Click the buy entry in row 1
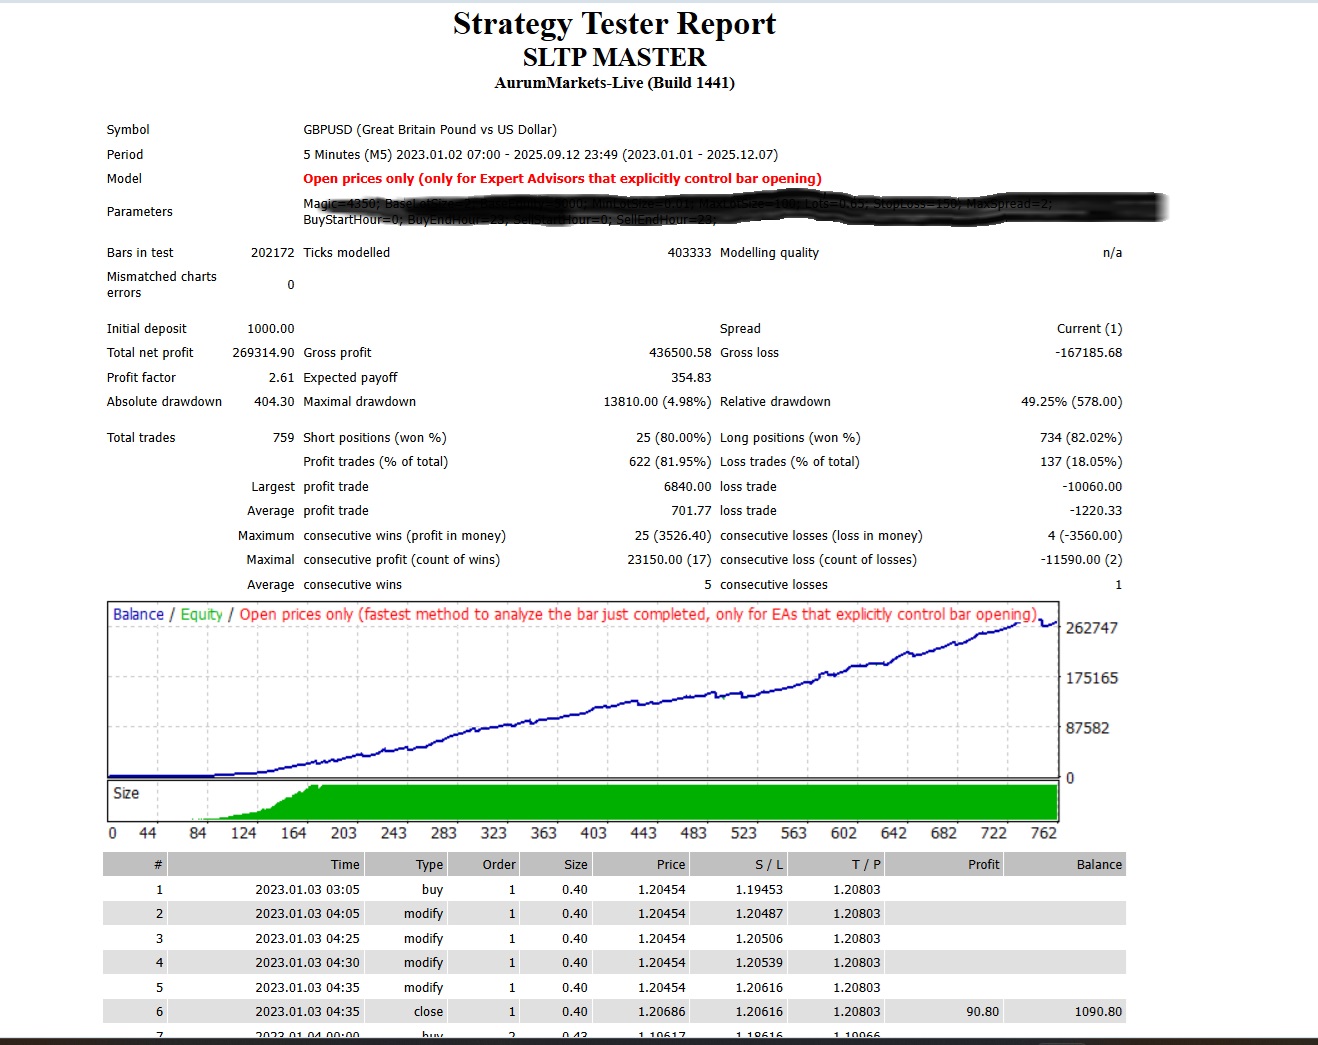Screen dimensions: 1318x1045 point(432,890)
